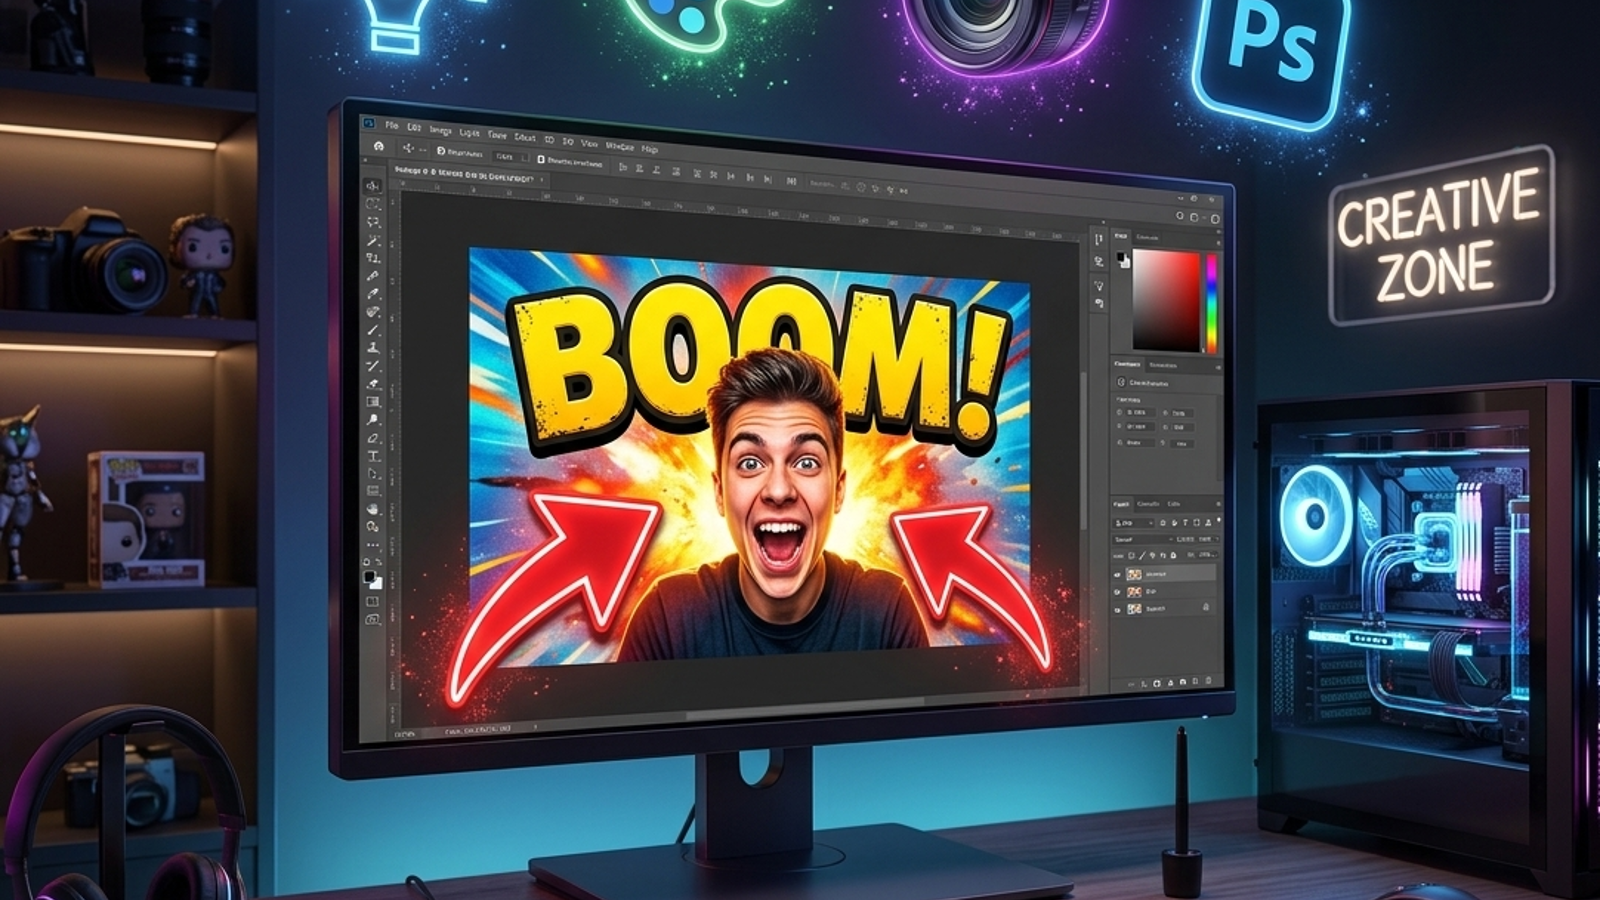
Task: Click the delete layer trash button
Action: click(x=1208, y=680)
